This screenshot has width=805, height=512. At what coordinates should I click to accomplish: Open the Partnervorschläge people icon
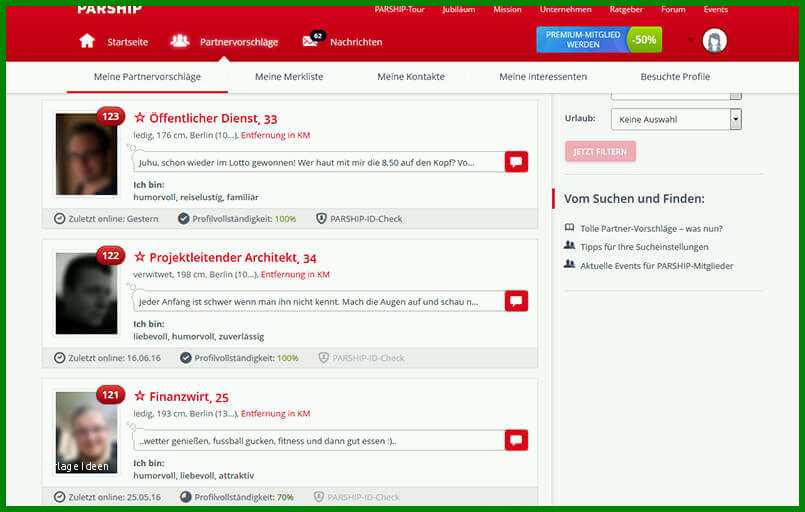click(180, 41)
